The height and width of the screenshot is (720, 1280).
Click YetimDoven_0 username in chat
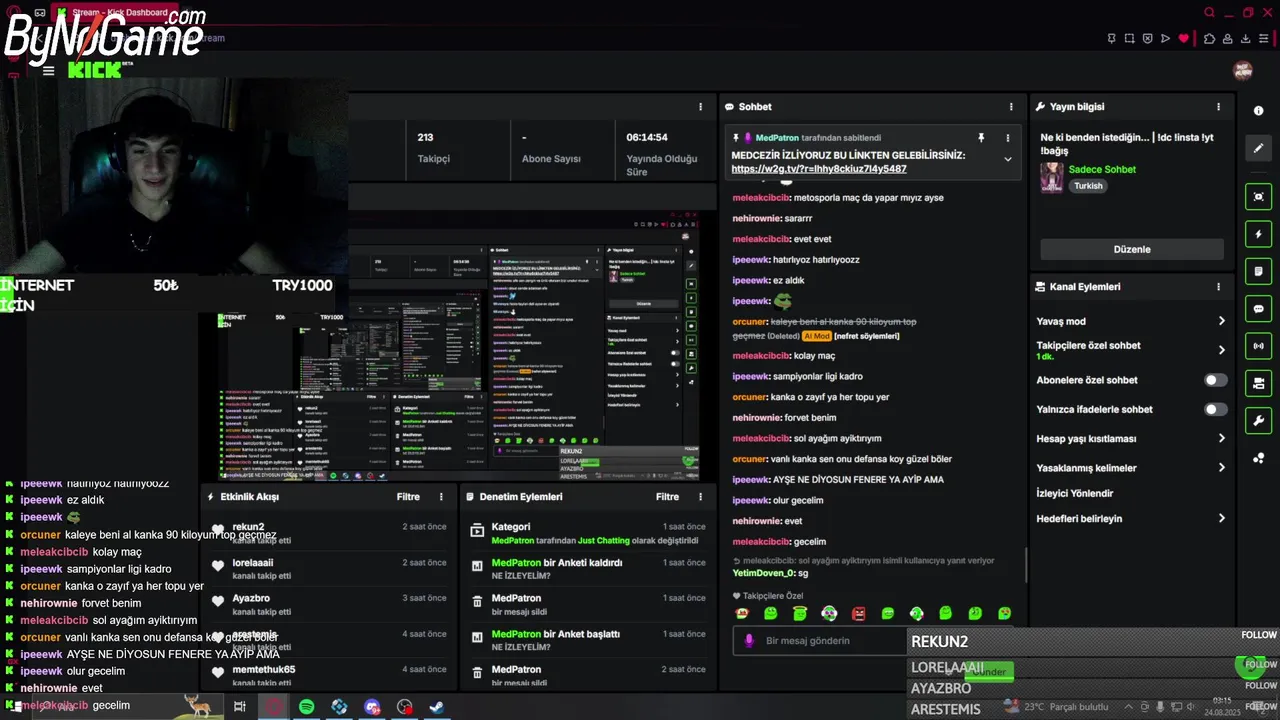coord(763,573)
